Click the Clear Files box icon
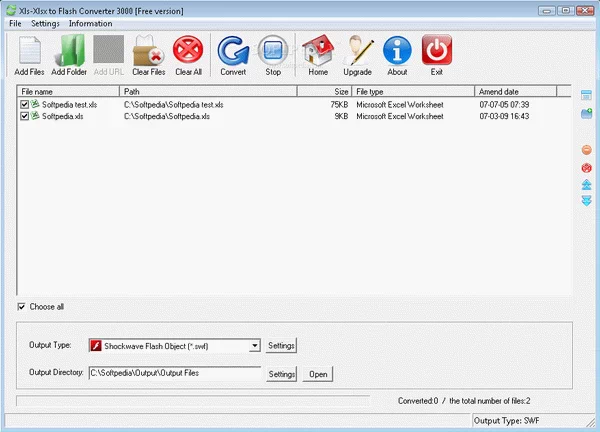The height and width of the screenshot is (432, 600). pyautogui.click(x=148, y=50)
